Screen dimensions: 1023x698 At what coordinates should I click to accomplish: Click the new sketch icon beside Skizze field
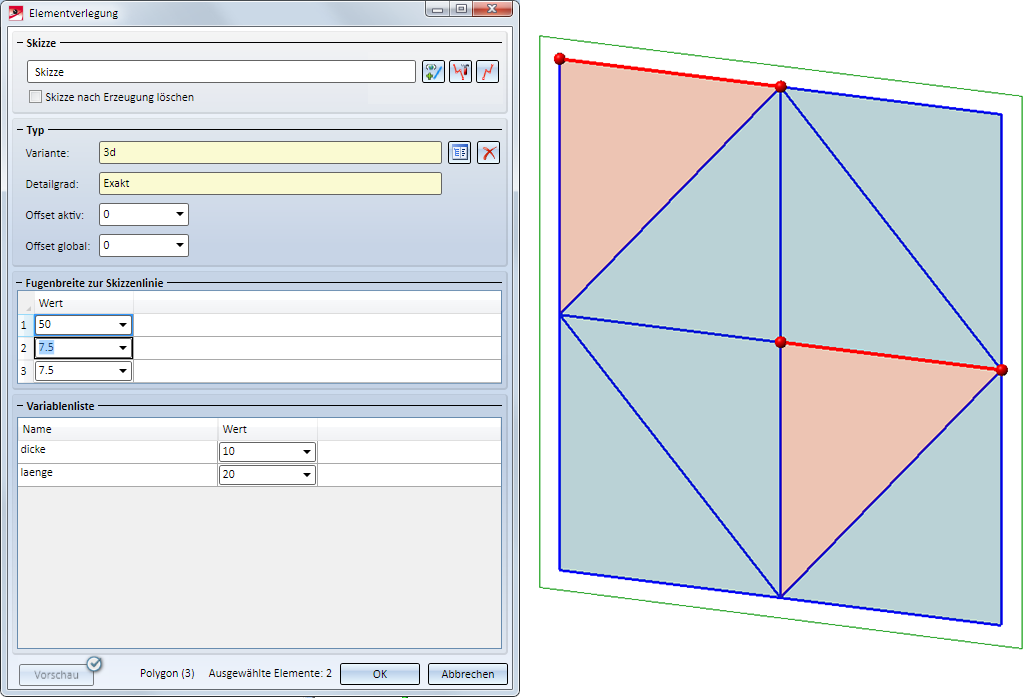(433, 72)
